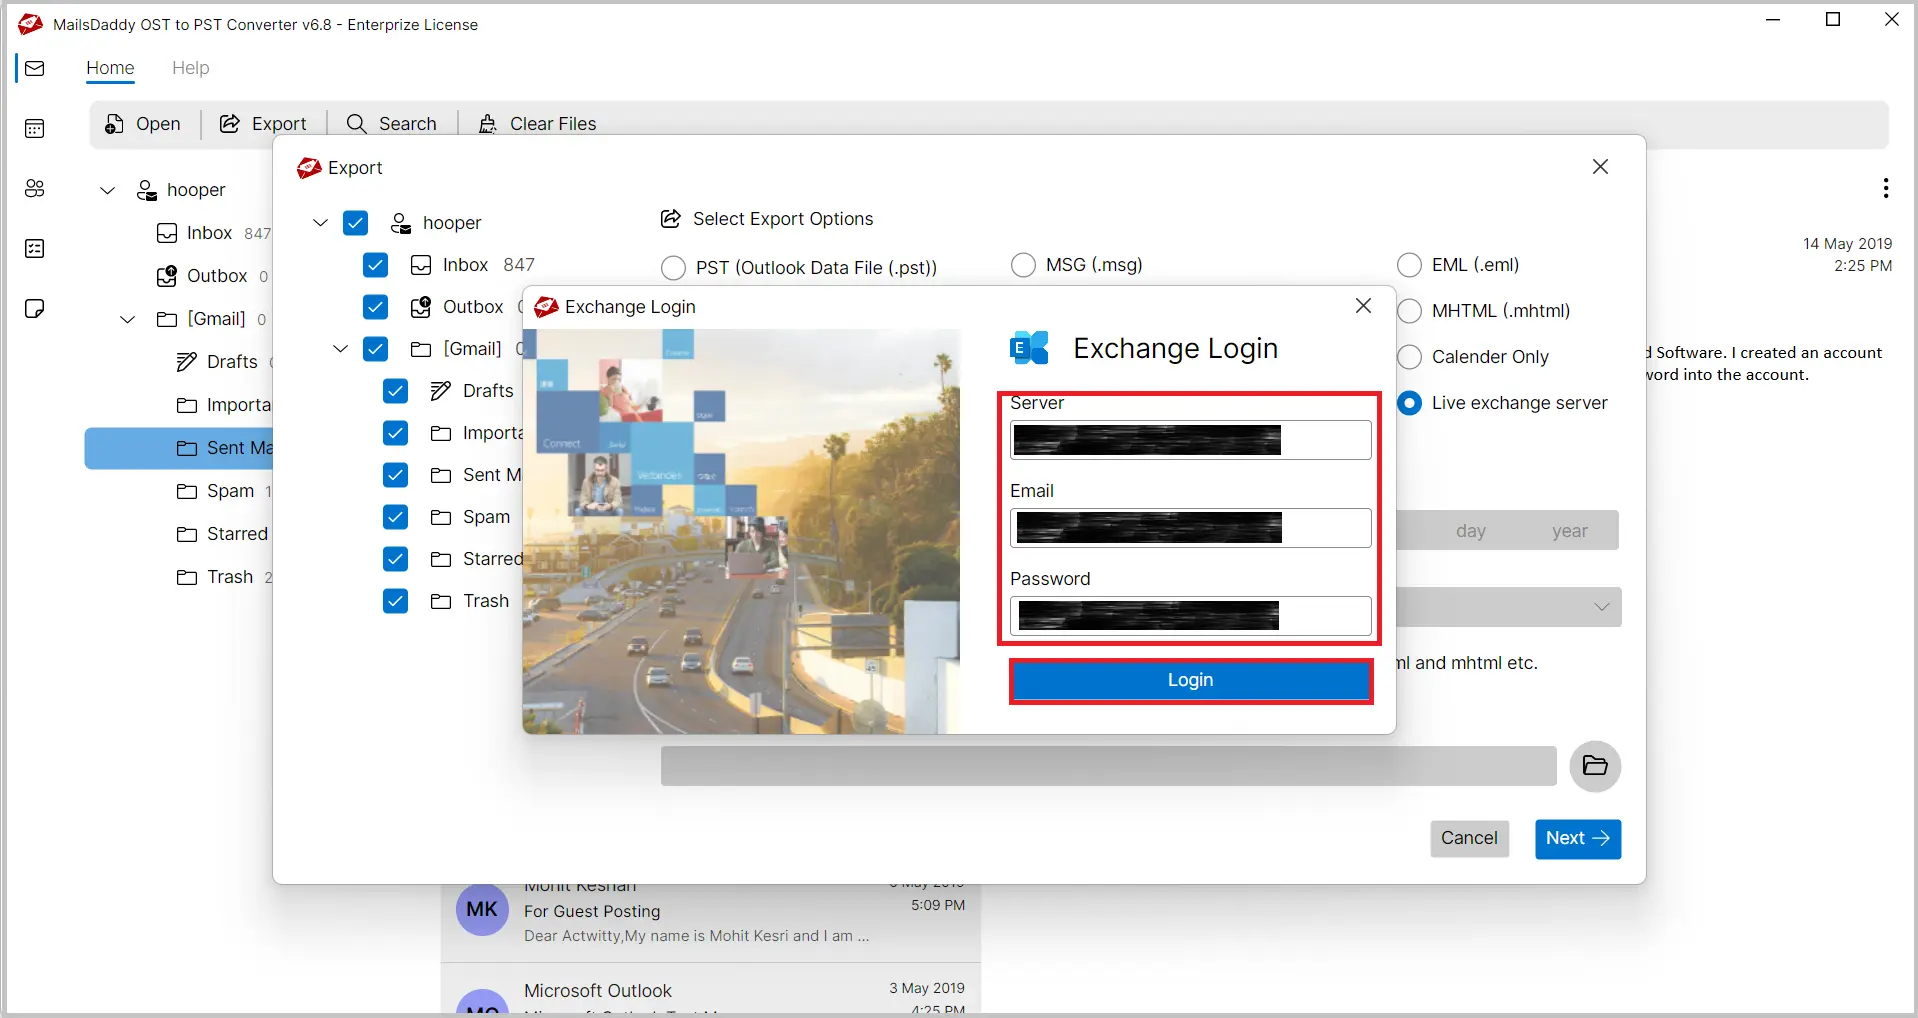Click the Password input field
This screenshot has width=1918, height=1018.
pyautogui.click(x=1190, y=616)
